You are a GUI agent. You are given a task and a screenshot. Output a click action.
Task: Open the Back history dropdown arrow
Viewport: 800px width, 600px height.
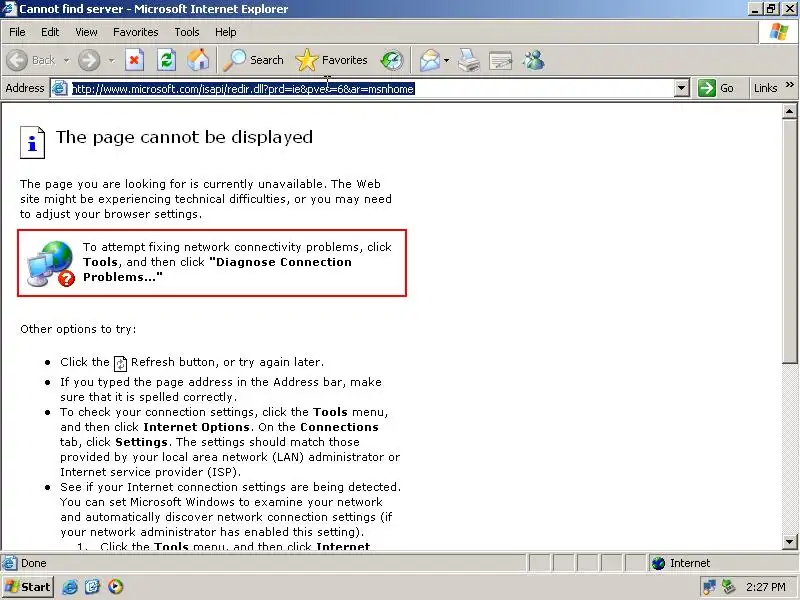[x=66, y=60]
